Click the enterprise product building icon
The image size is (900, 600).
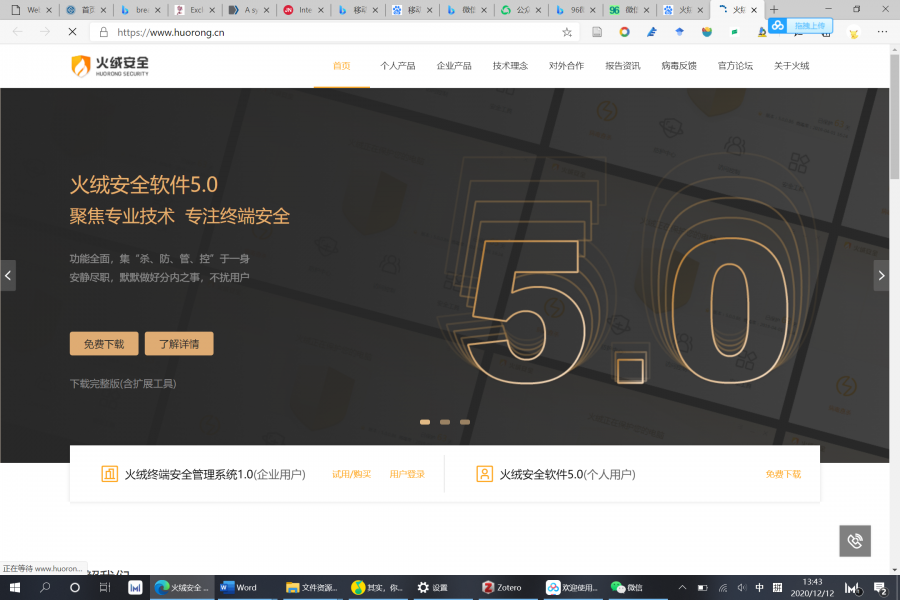coord(109,474)
